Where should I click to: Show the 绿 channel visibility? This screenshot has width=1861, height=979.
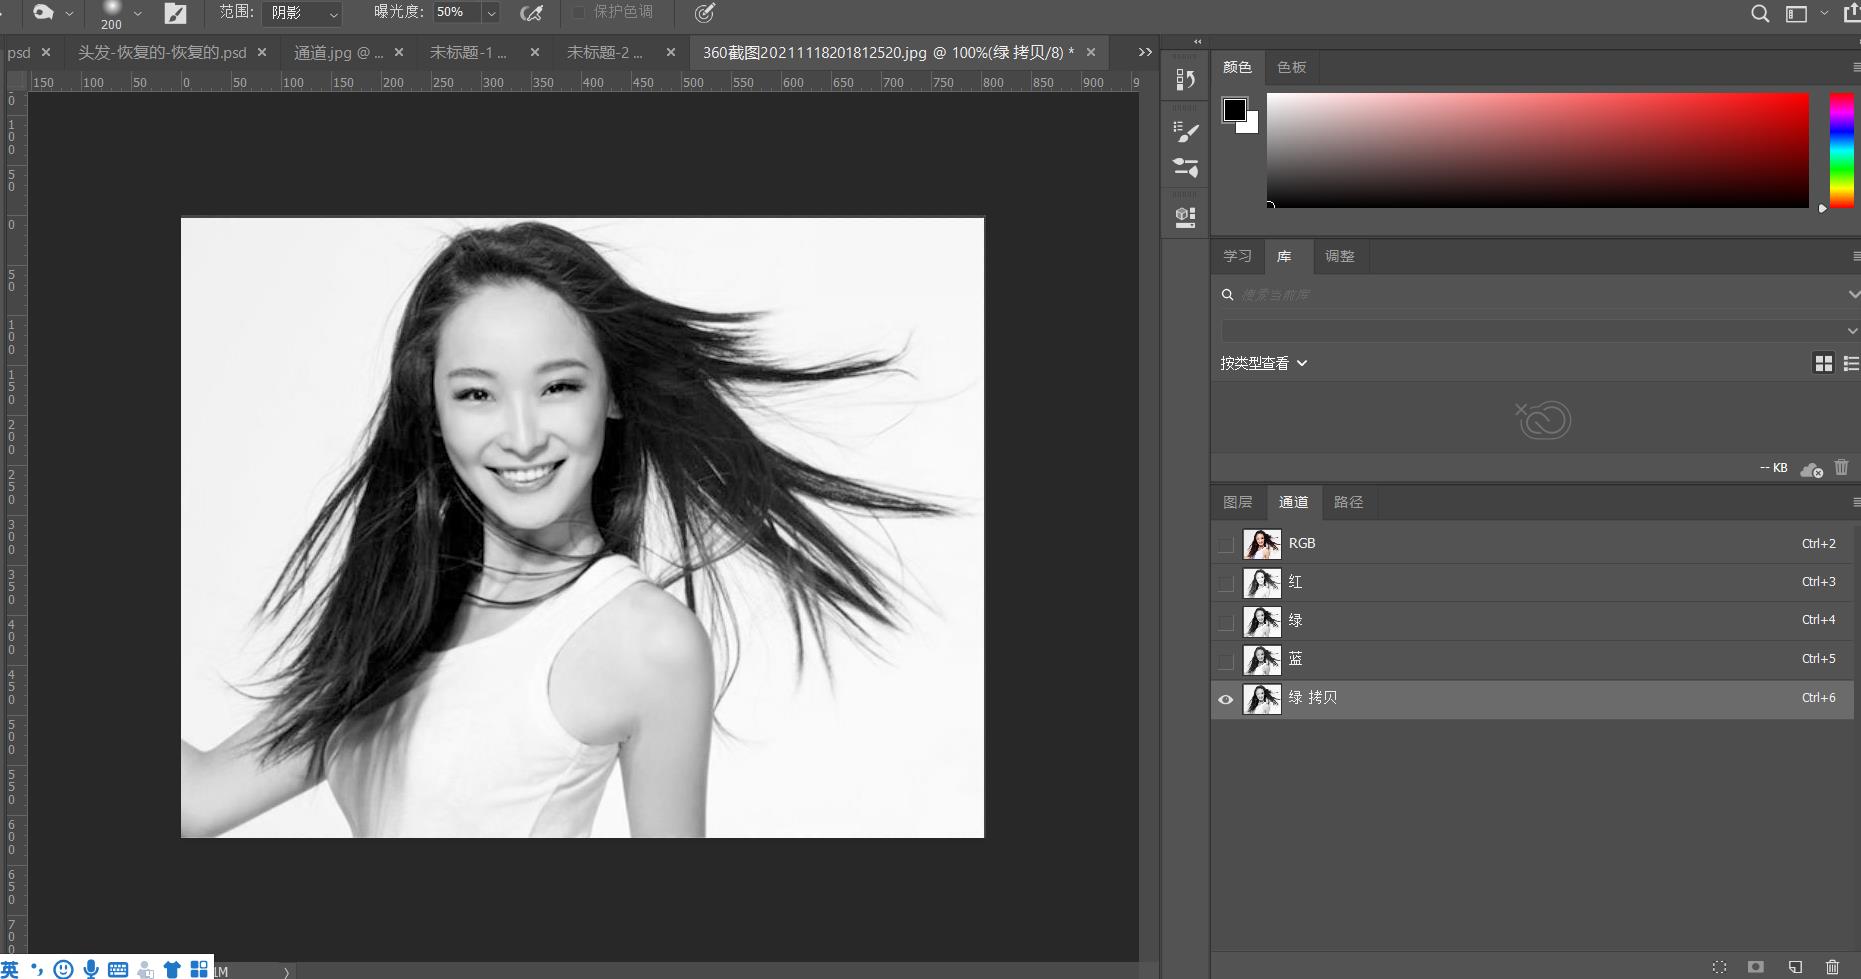pos(1226,622)
